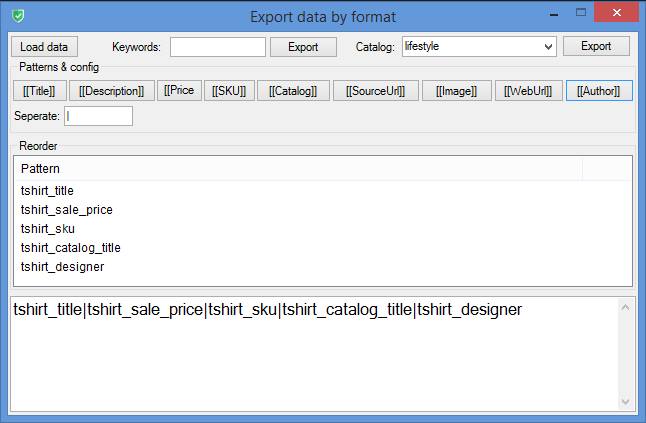Insert the [[SKU]] pattern
Screen dimensions: 646x423
(x=230, y=91)
